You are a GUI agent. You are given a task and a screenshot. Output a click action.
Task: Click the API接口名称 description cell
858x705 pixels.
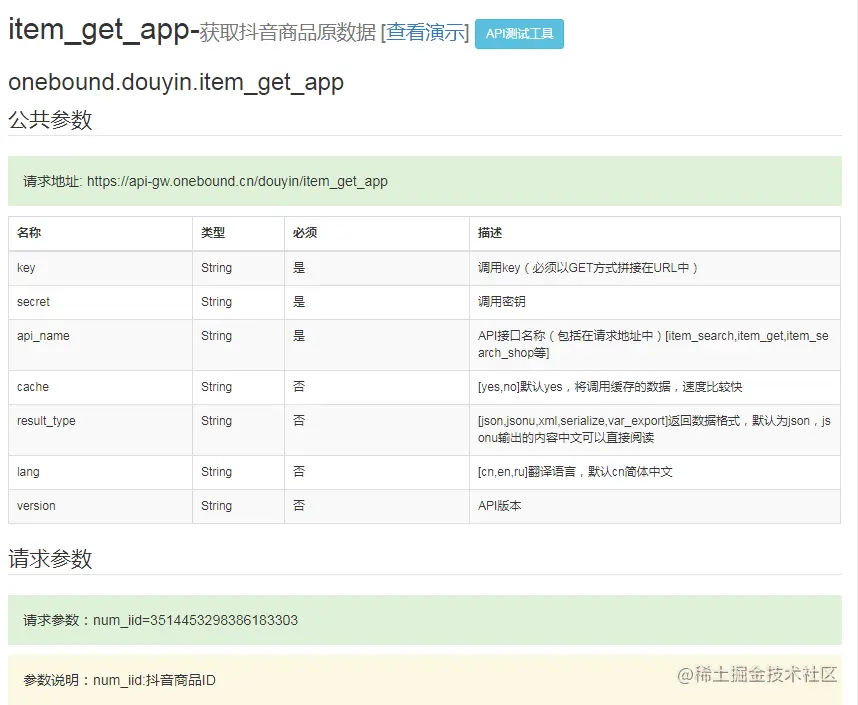click(x=653, y=344)
